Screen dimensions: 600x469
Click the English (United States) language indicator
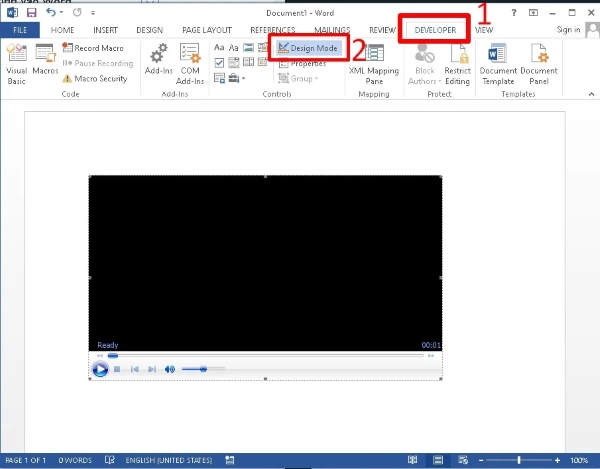pos(168,460)
